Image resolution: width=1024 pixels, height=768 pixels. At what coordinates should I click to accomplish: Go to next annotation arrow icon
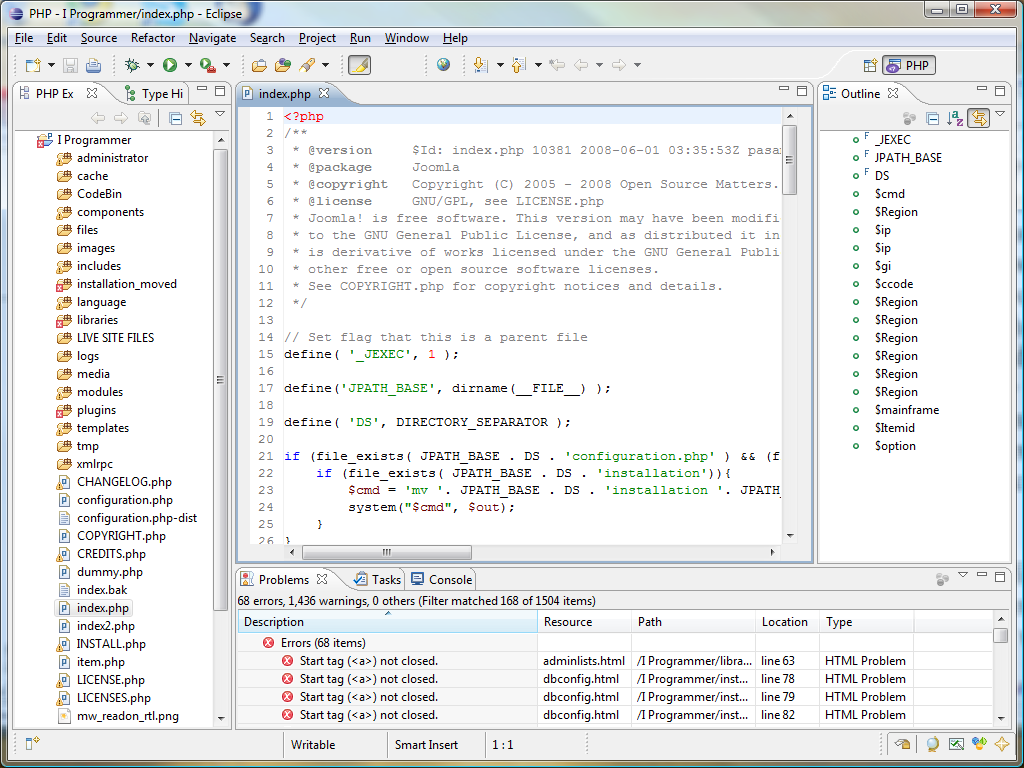coord(480,65)
